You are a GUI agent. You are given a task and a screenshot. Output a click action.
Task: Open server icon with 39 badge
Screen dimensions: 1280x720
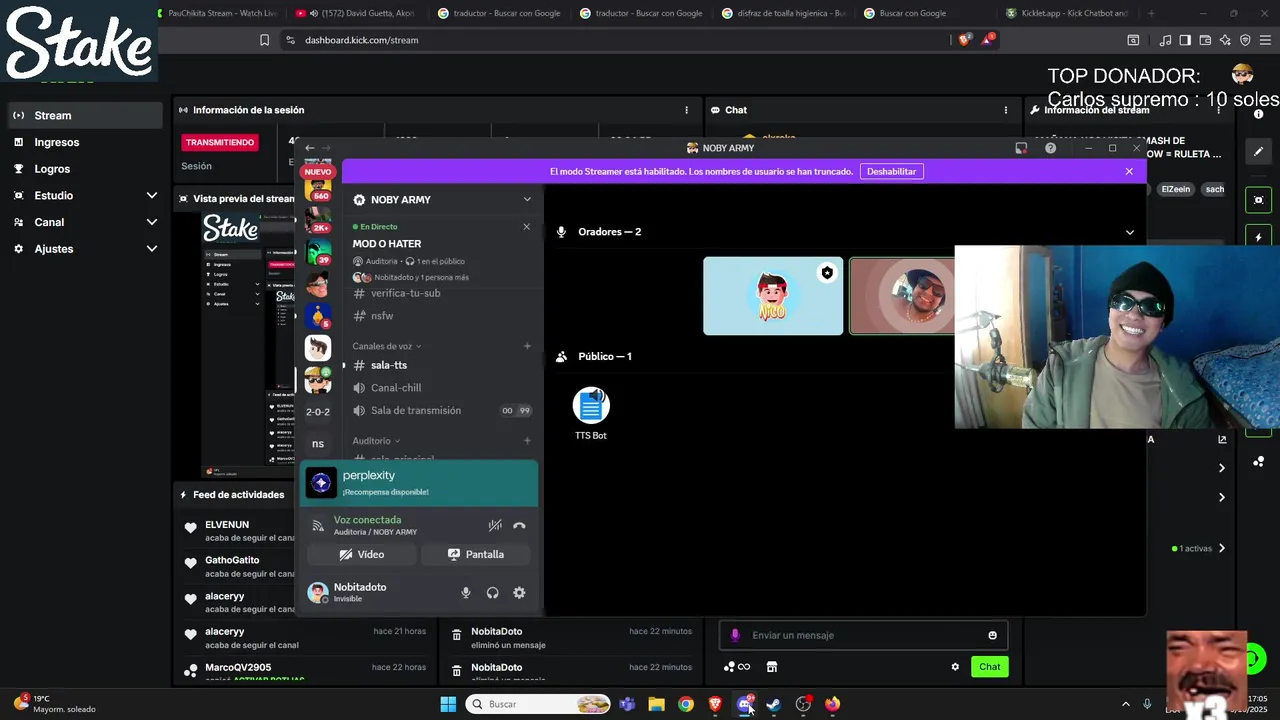click(318, 250)
